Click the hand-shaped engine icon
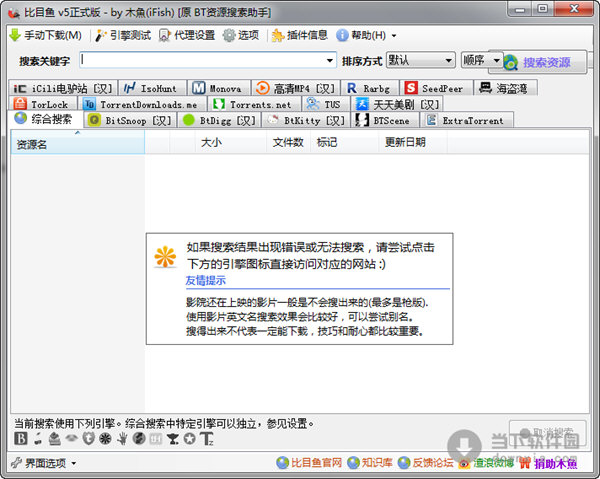This screenshot has height=479, width=600. pos(122,438)
